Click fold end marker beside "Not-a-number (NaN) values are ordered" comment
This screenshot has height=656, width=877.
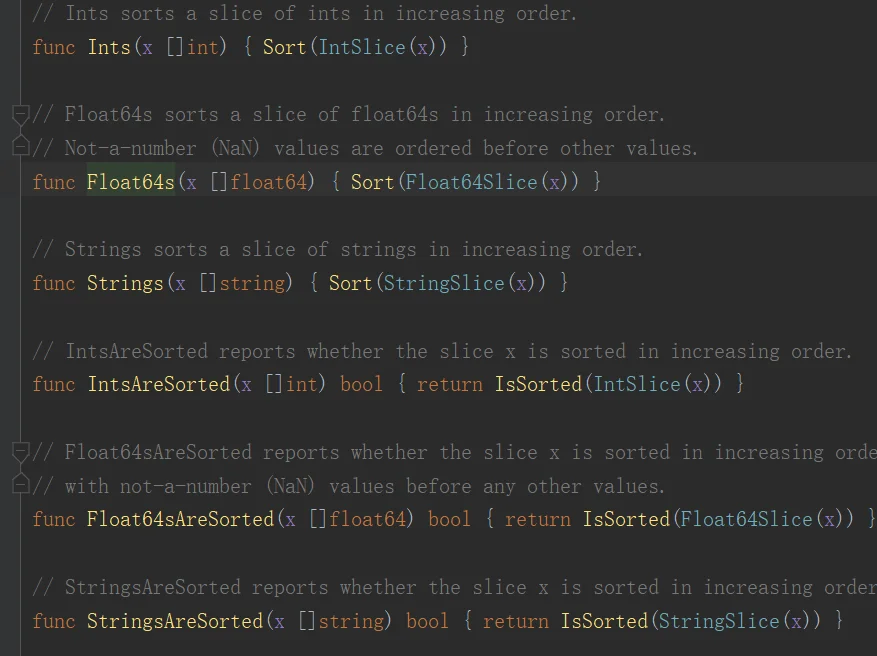point(19,147)
